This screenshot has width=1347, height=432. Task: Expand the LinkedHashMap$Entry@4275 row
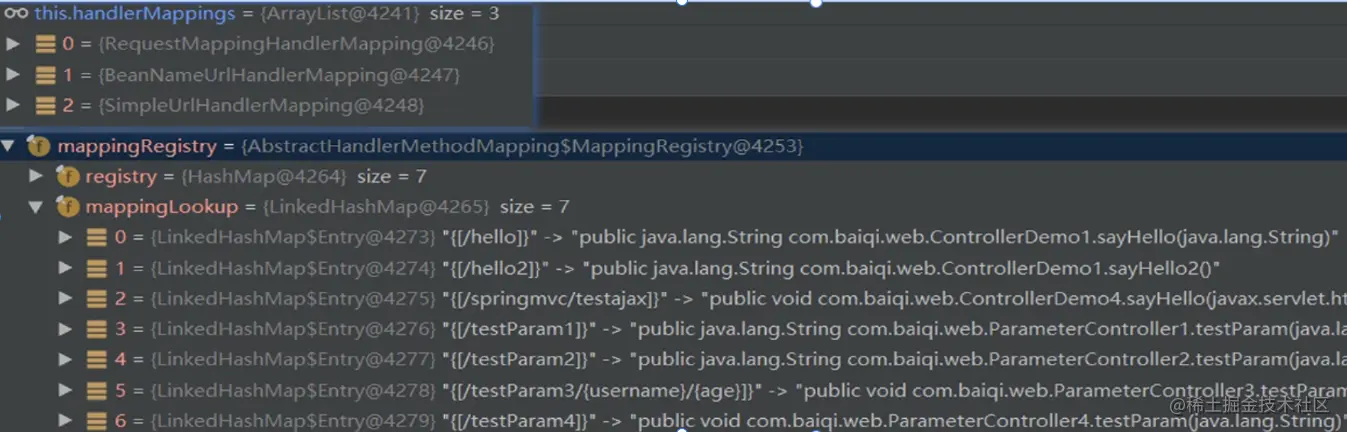click(x=66, y=299)
